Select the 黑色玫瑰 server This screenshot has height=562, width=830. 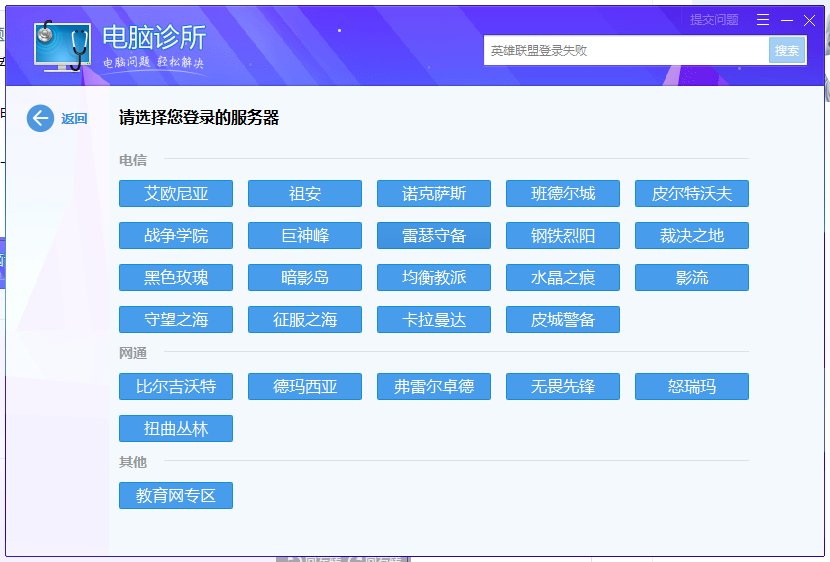pos(176,278)
